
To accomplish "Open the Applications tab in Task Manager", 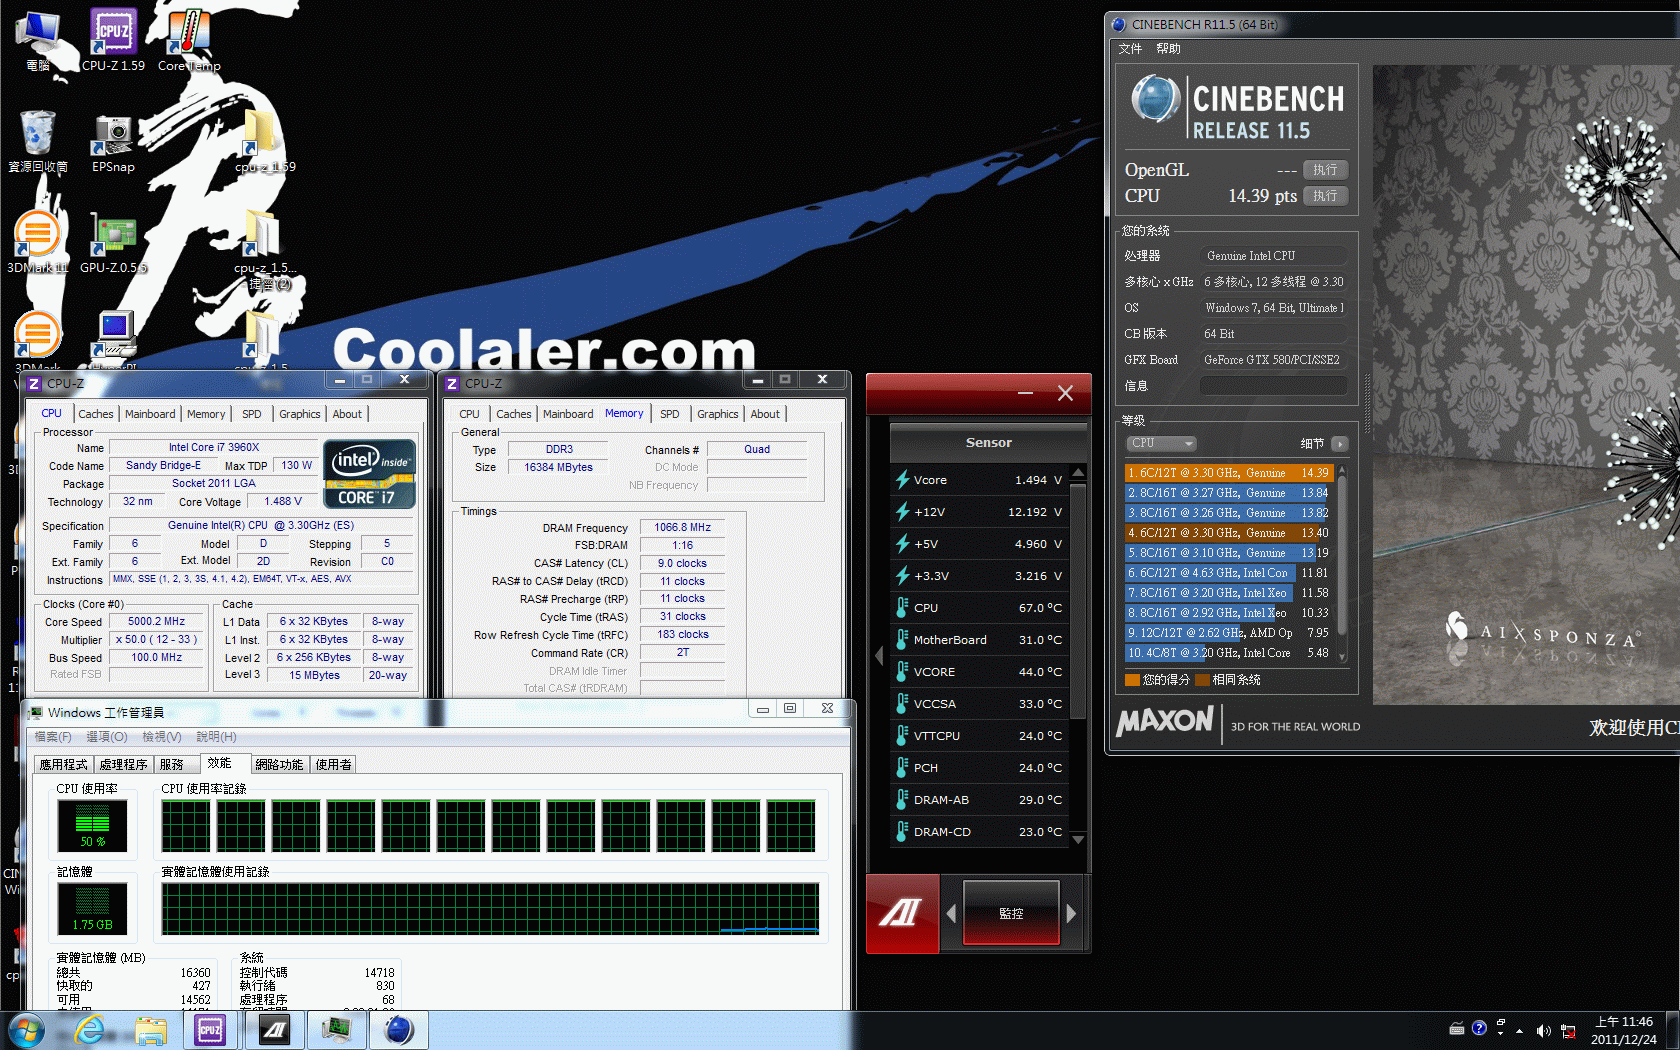I will click(64, 764).
